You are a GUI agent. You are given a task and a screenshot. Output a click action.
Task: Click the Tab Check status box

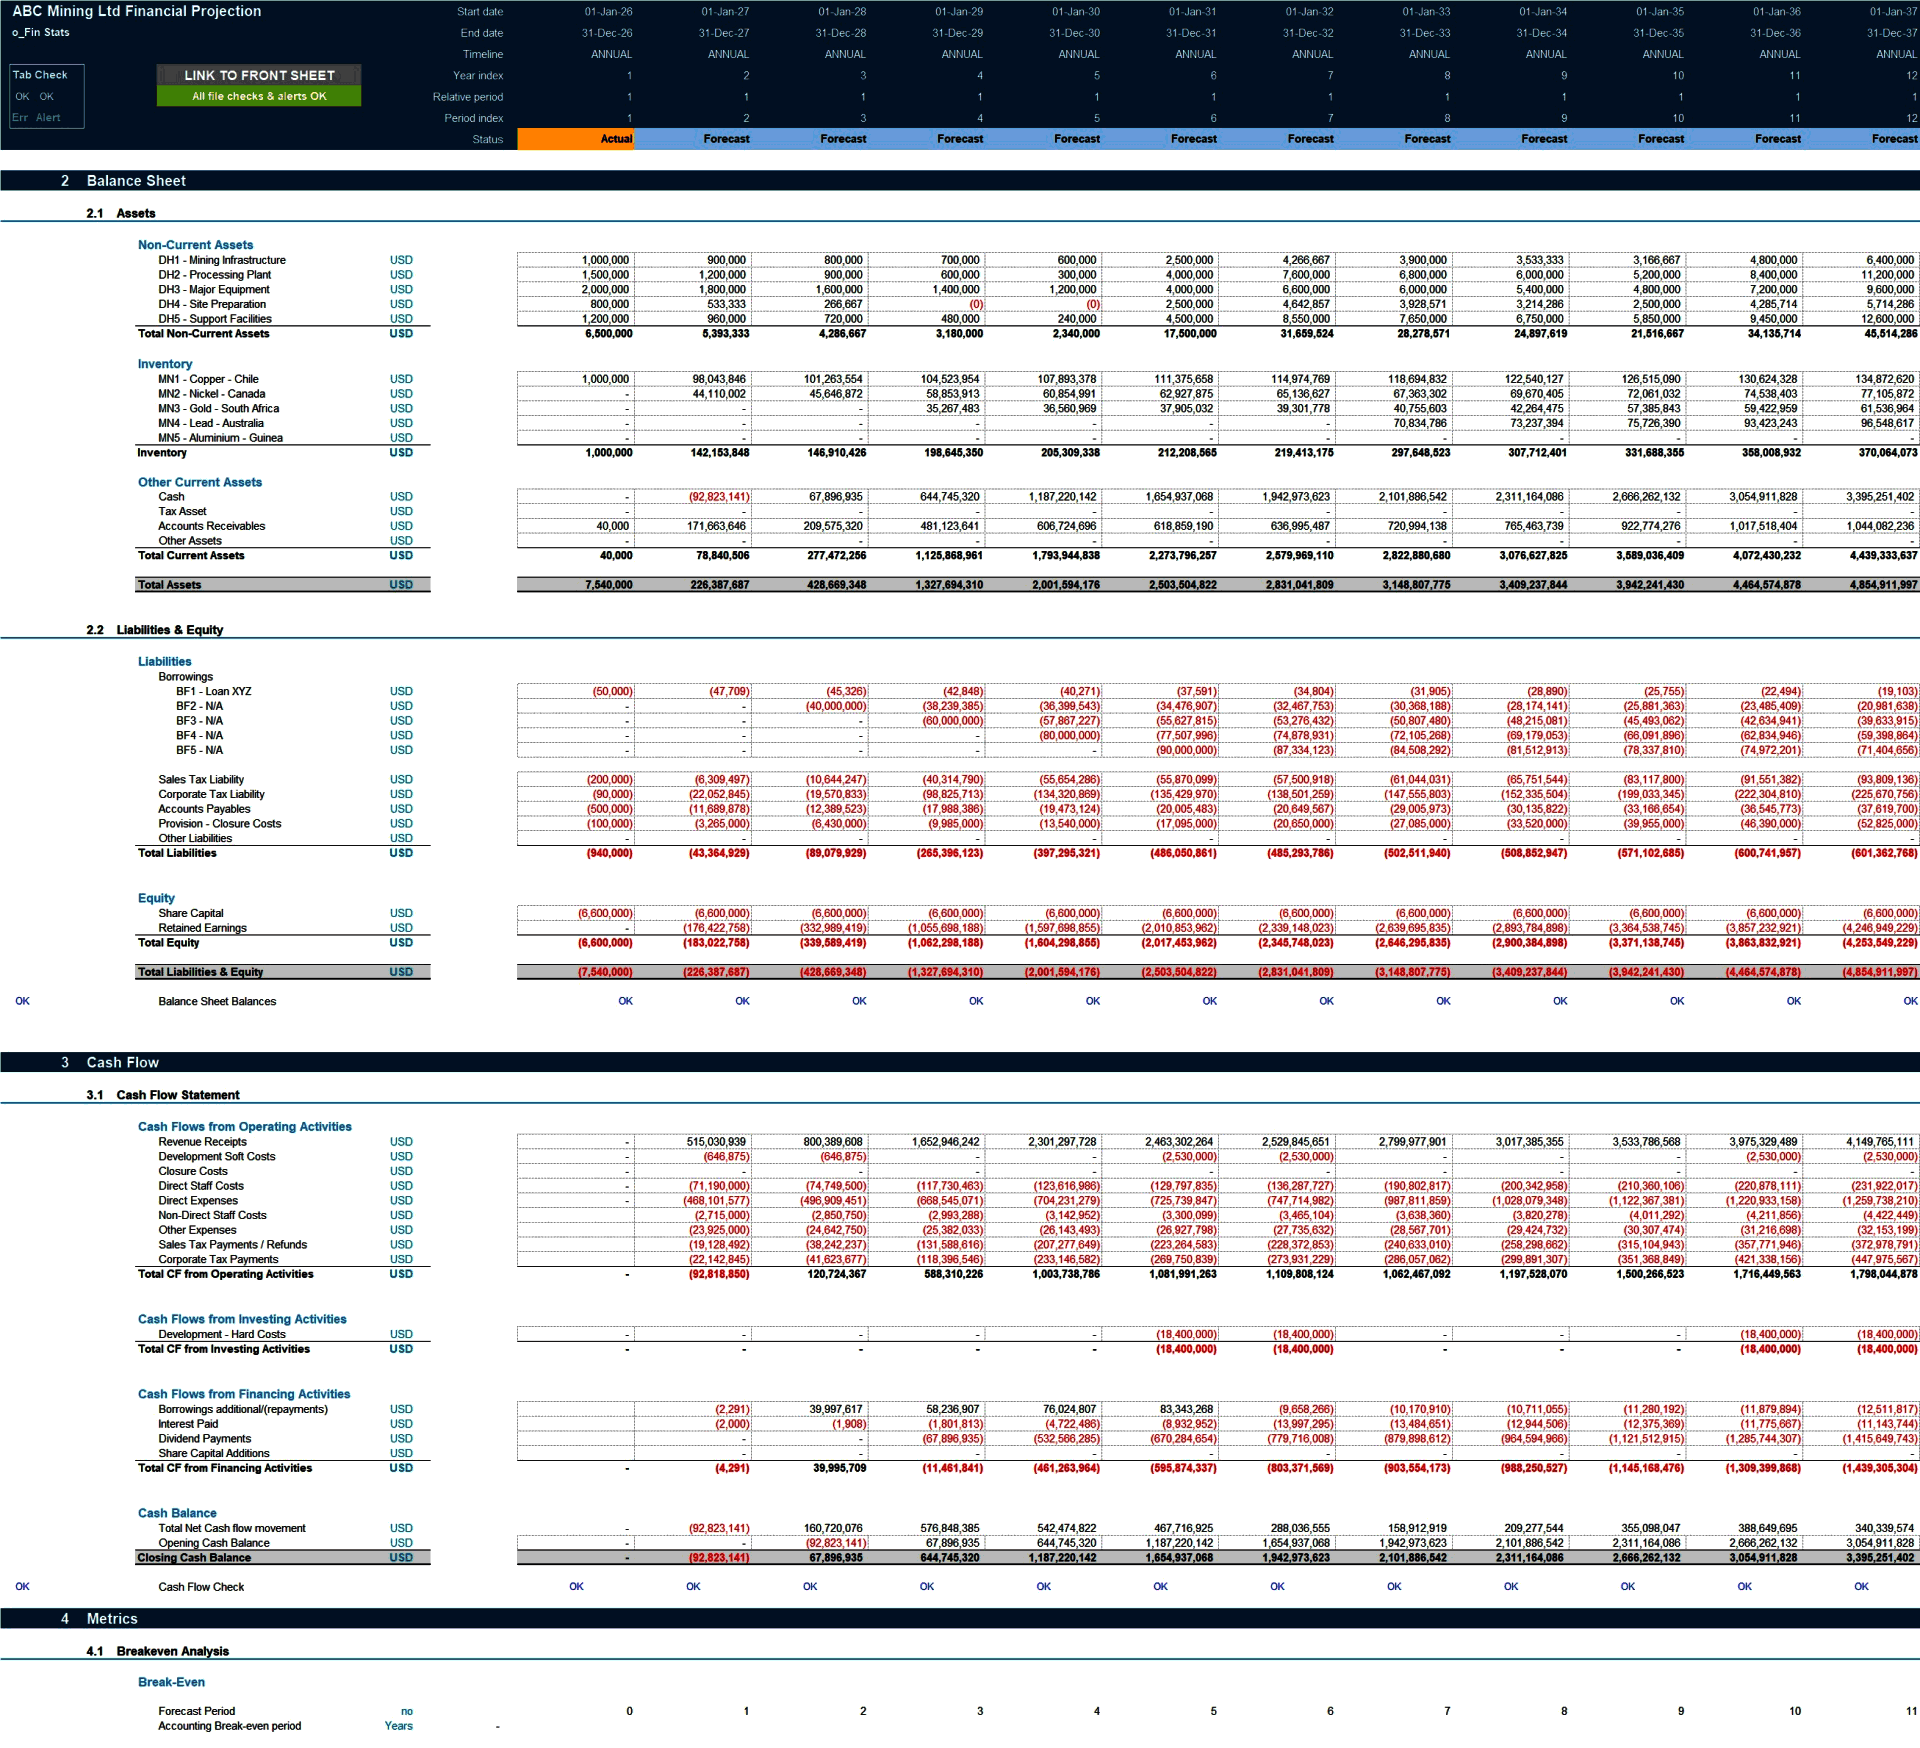point(40,74)
